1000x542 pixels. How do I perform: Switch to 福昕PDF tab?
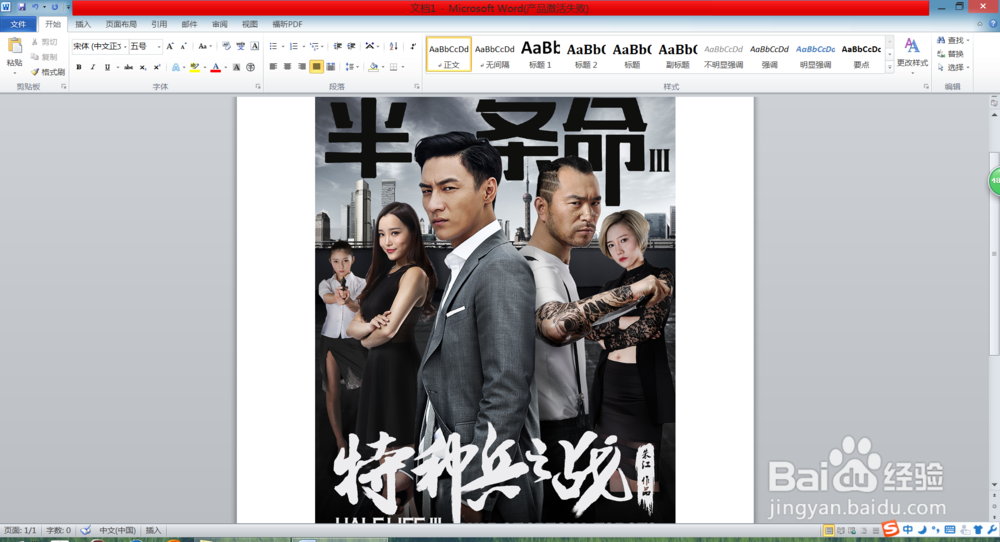[x=287, y=24]
